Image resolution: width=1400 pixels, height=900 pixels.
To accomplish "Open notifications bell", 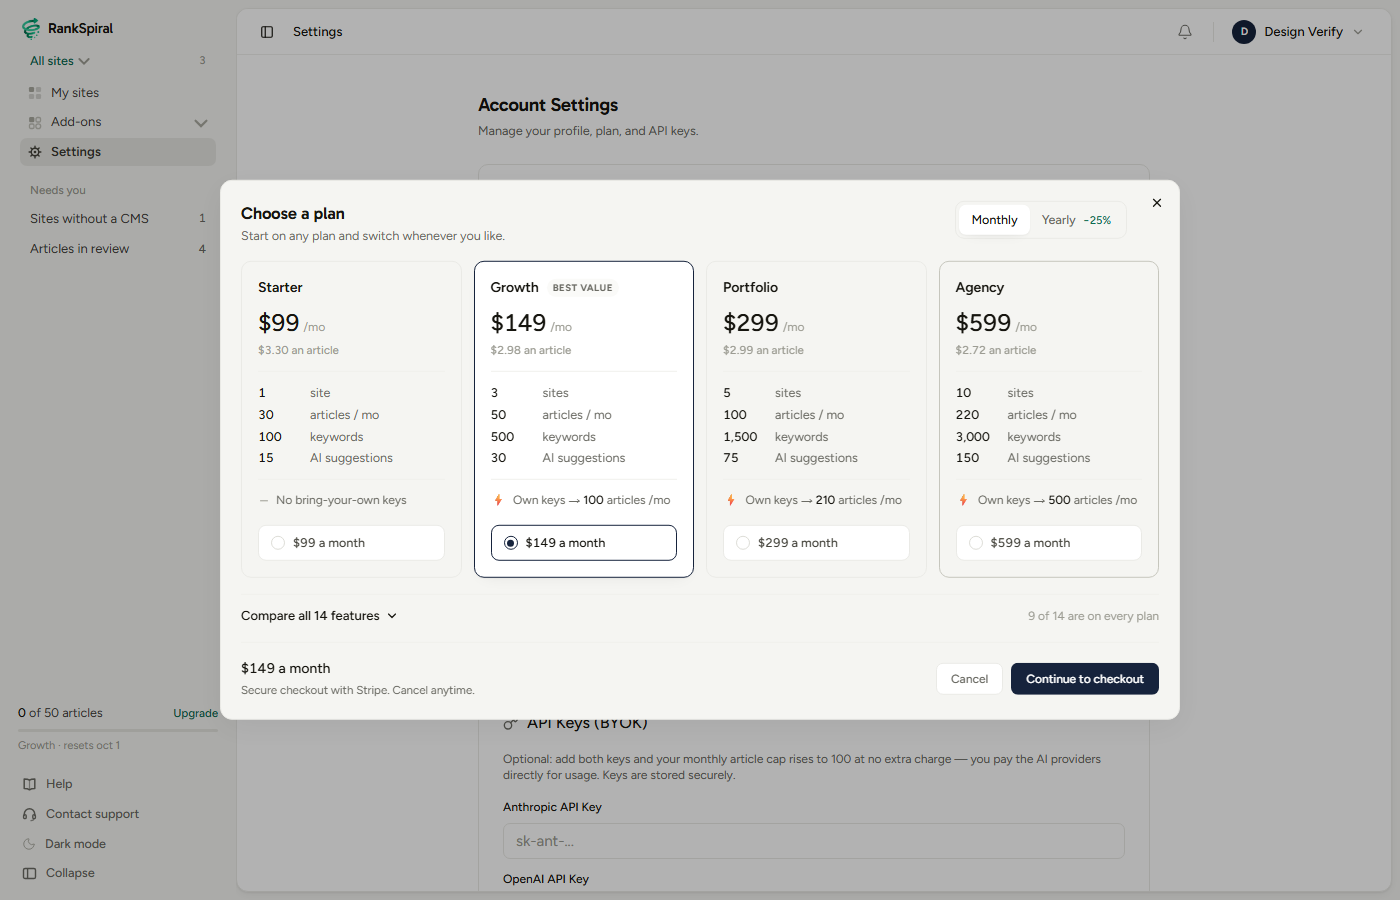I will [x=1185, y=32].
